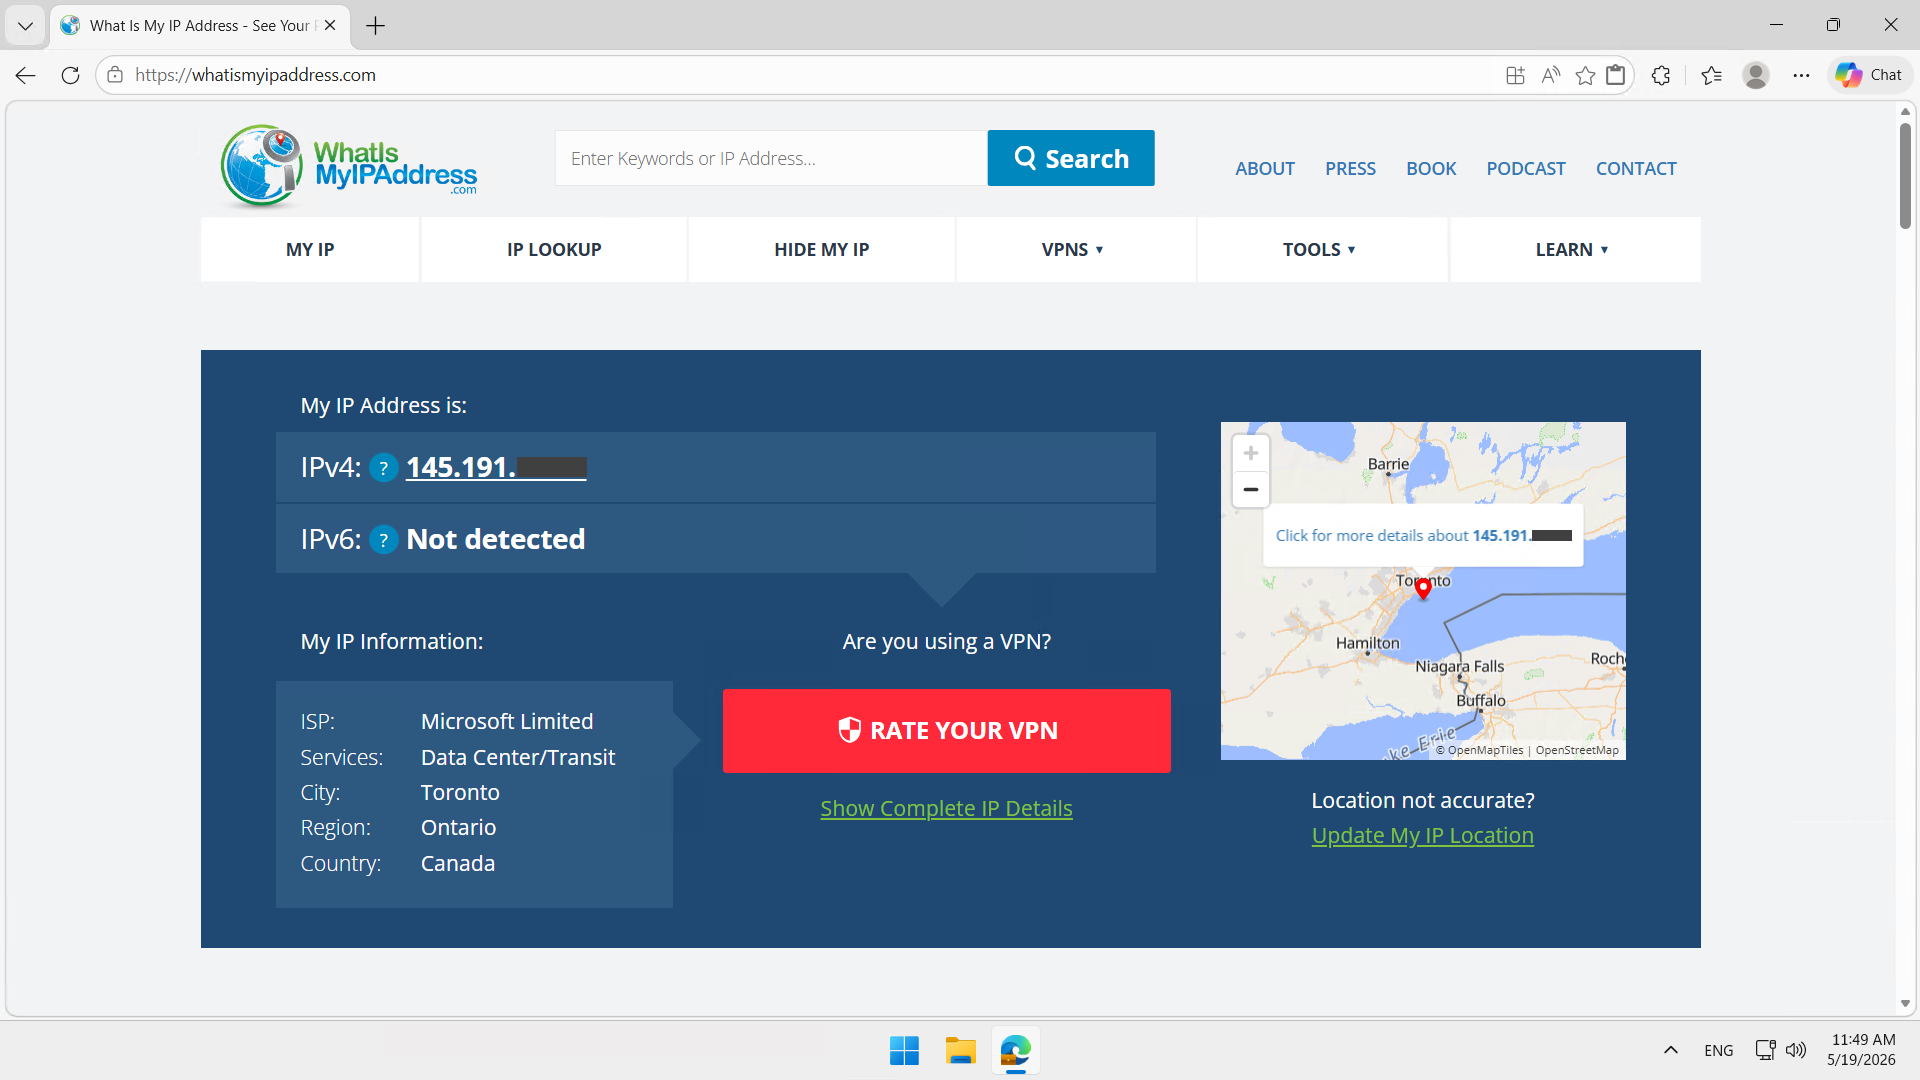Viewport: 1920px width, 1080px height.
Task: Open Show Complete IP Details link
Action: pos(946,809)
